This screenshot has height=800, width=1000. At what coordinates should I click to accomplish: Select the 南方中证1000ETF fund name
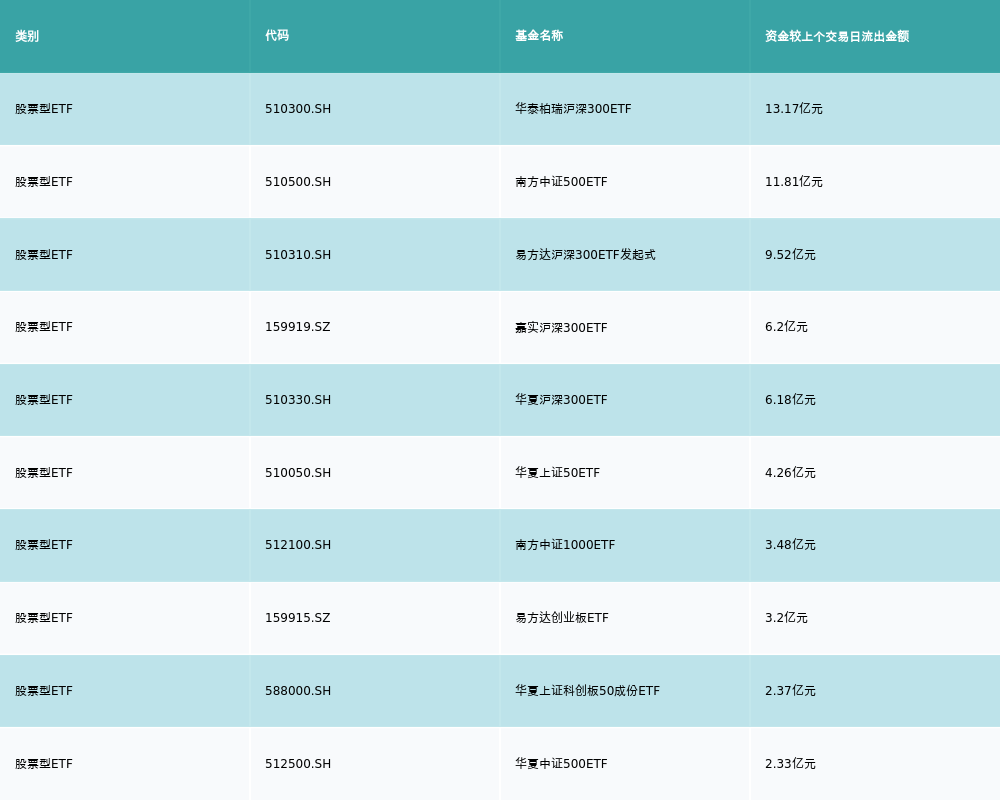[565, 545]
